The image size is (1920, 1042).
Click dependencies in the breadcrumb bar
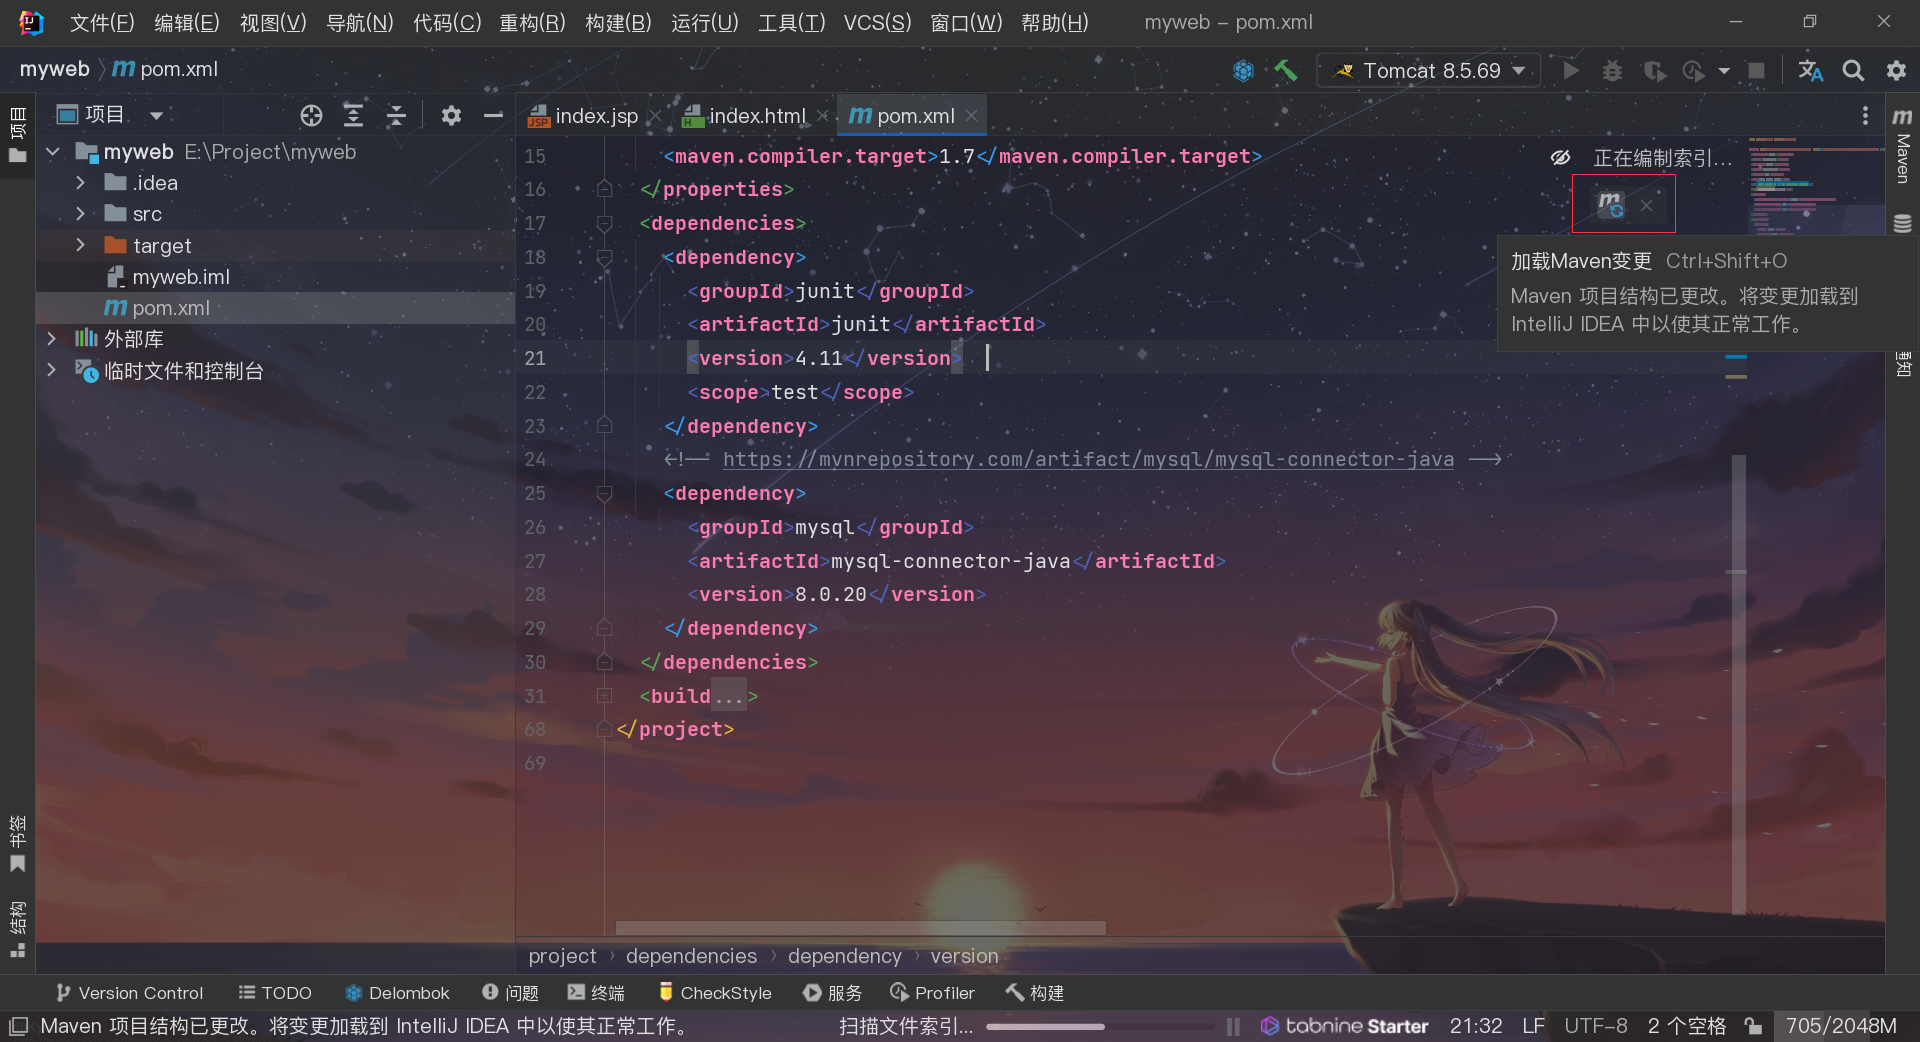click(x=691, y=956)
